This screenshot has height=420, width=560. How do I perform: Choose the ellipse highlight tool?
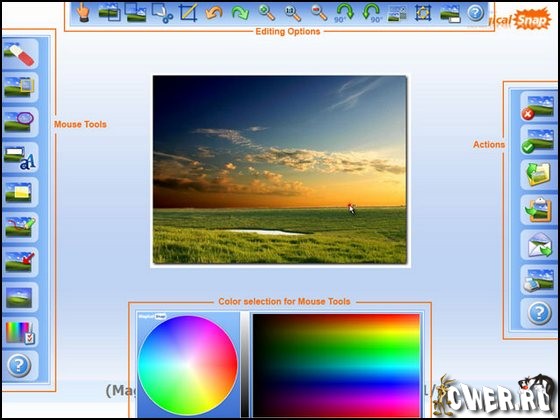click(x=20, y=122)
